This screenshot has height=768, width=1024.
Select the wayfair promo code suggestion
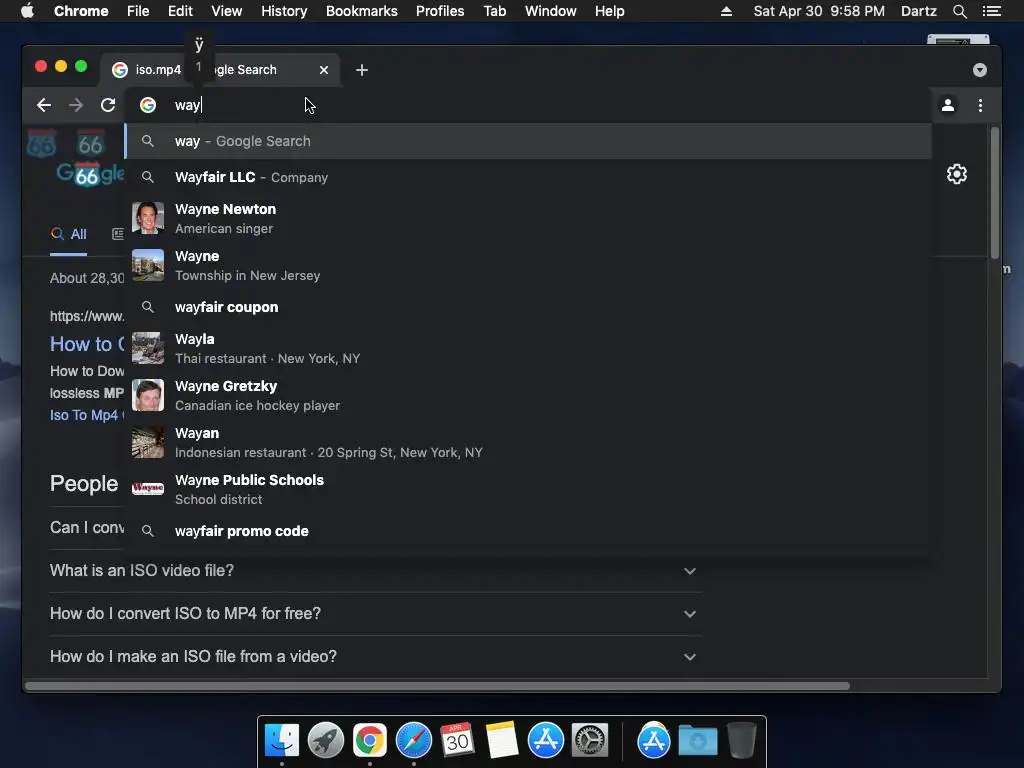(528, 531)
